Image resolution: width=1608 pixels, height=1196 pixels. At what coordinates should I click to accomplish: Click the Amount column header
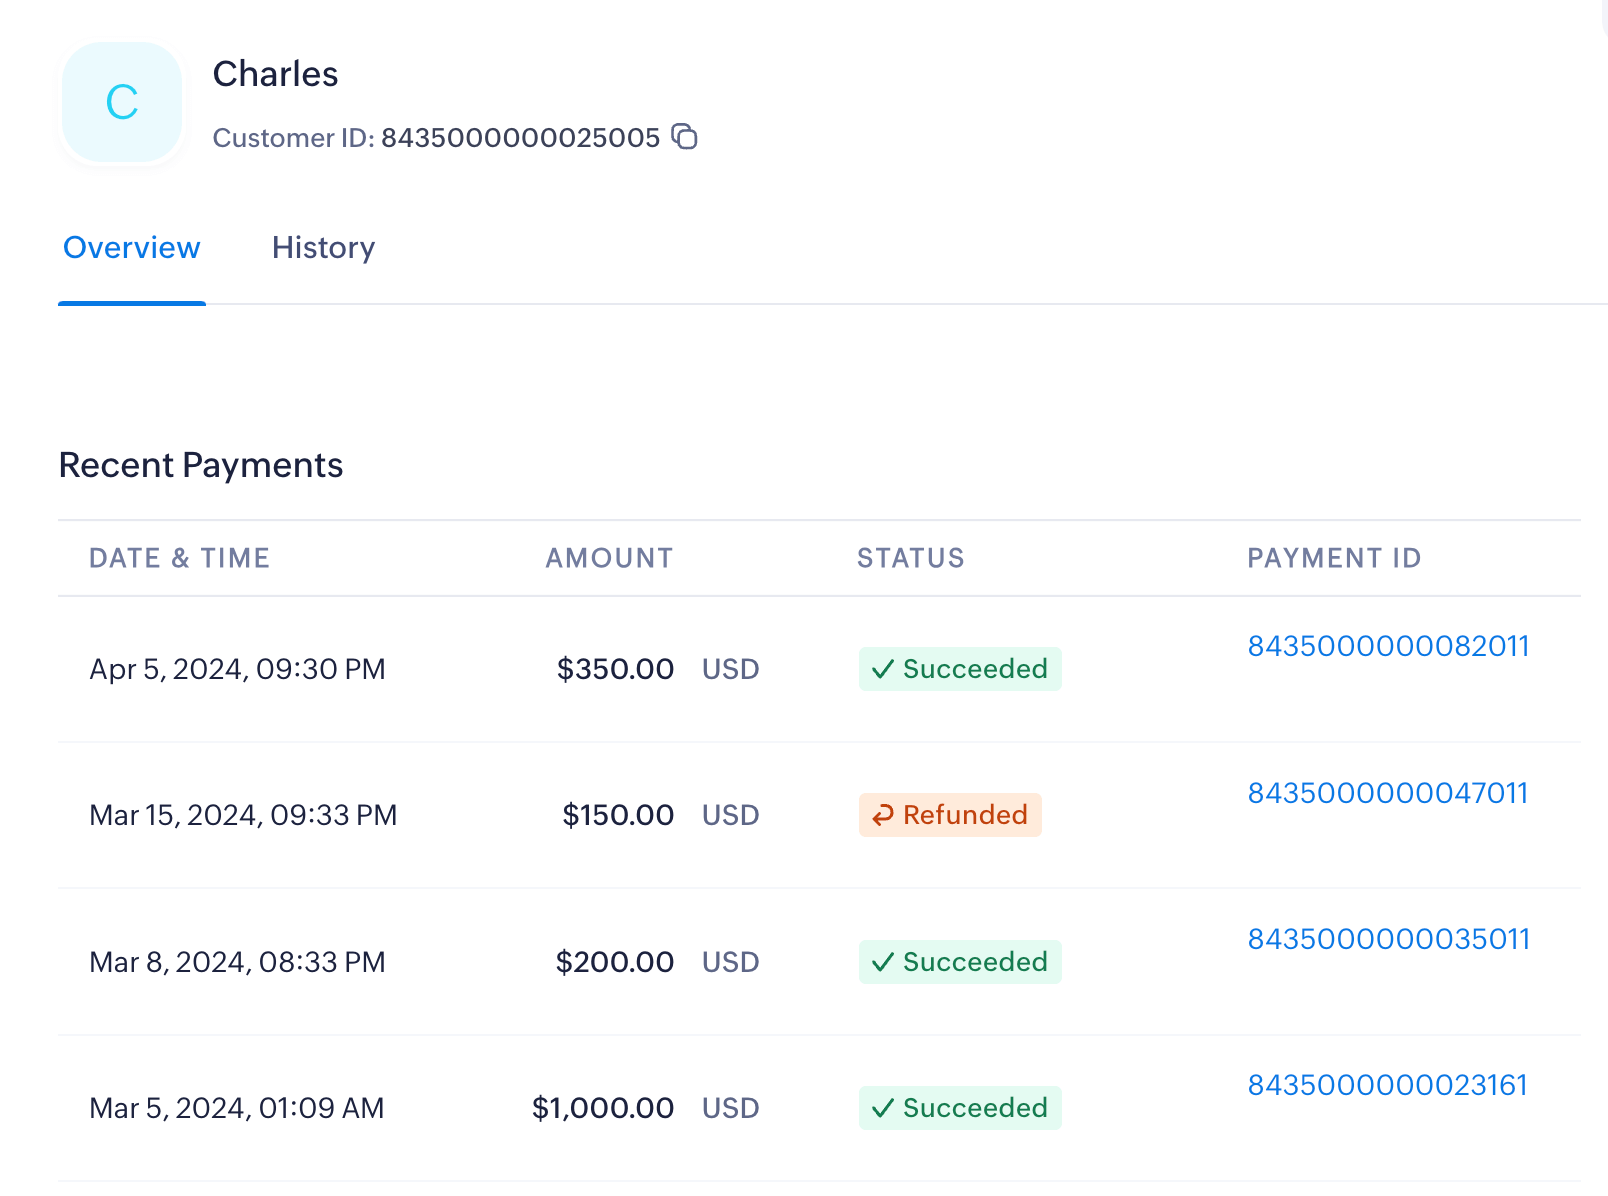(609, 558)
